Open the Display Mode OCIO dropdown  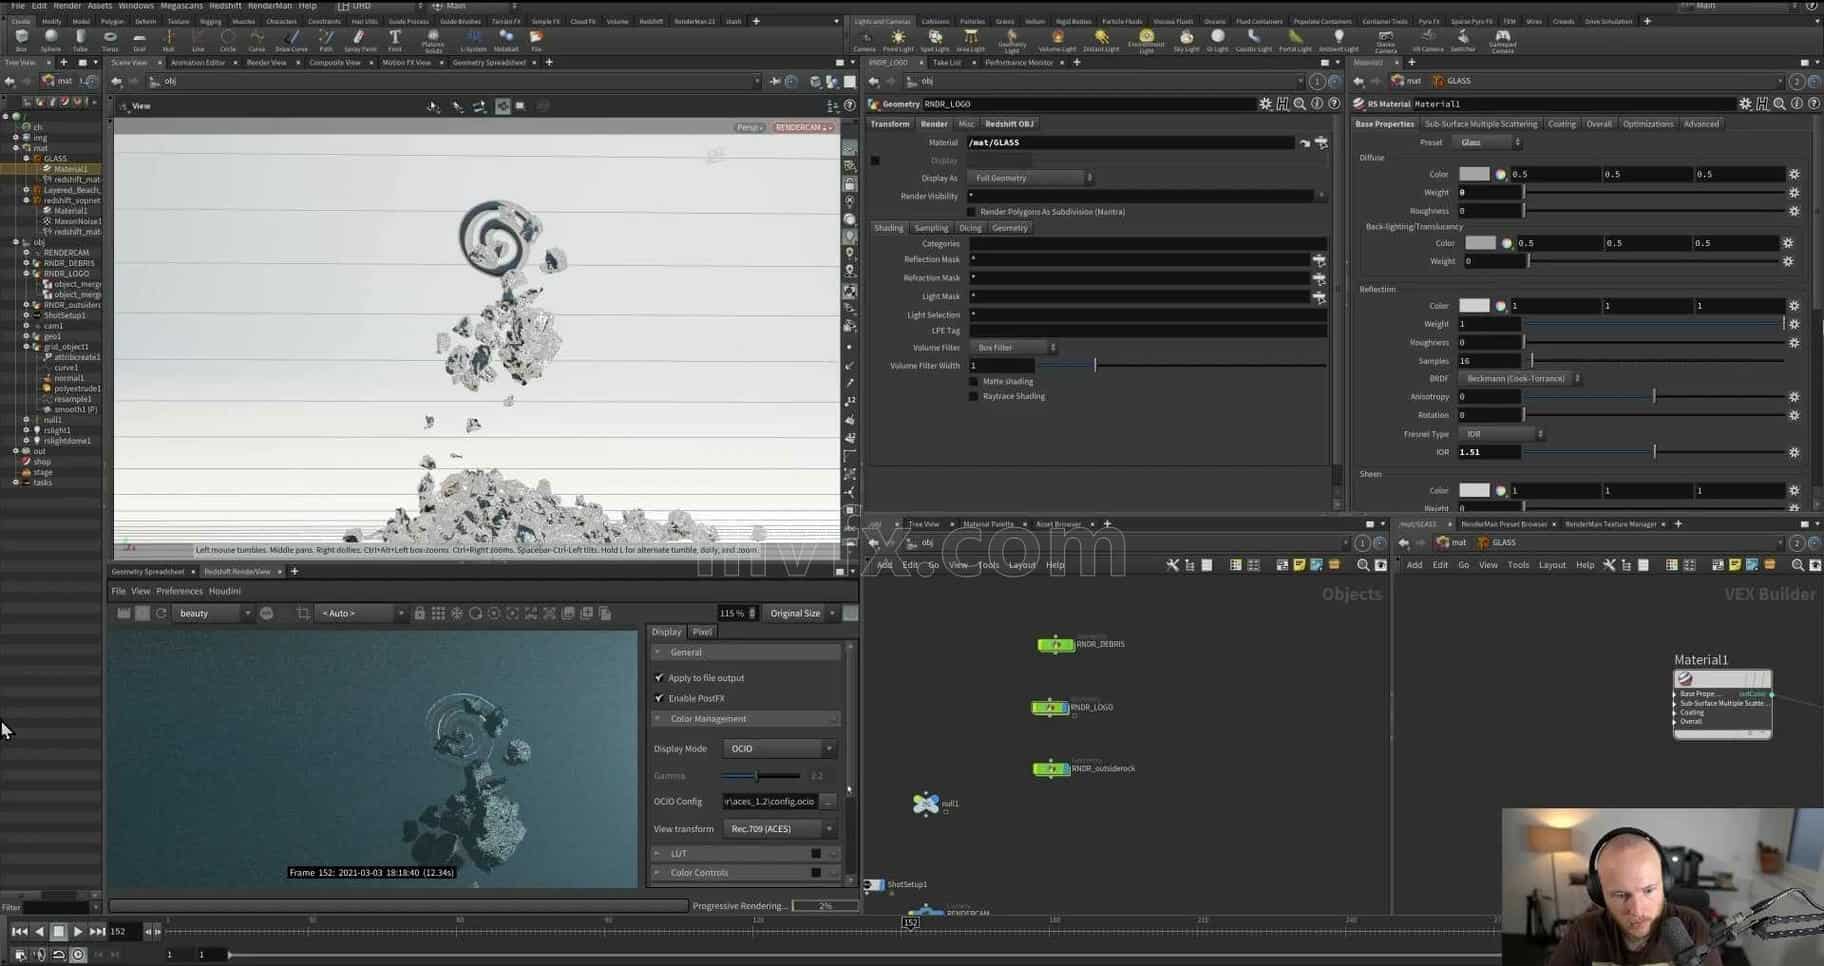point(779,748)
